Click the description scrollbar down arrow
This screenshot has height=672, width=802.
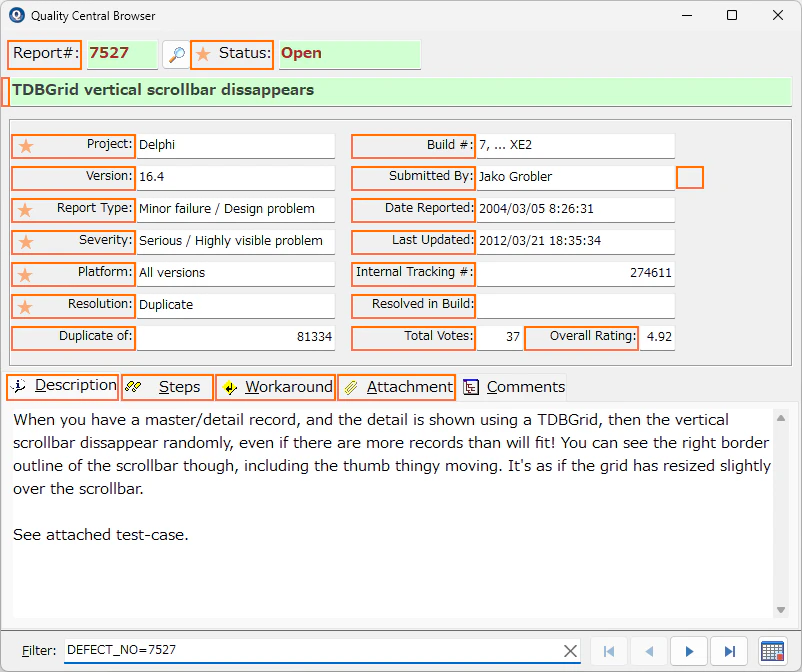pos(781,610)
